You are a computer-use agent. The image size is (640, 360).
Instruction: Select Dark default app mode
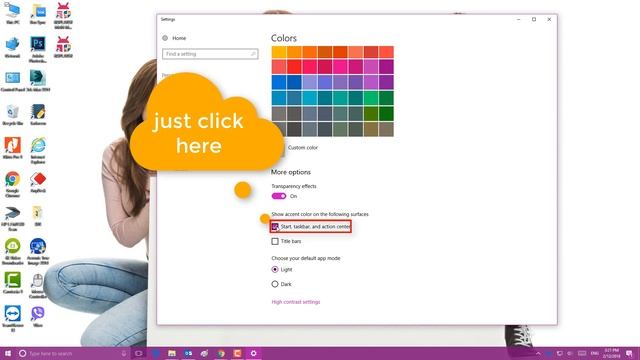tap(275, 284)
